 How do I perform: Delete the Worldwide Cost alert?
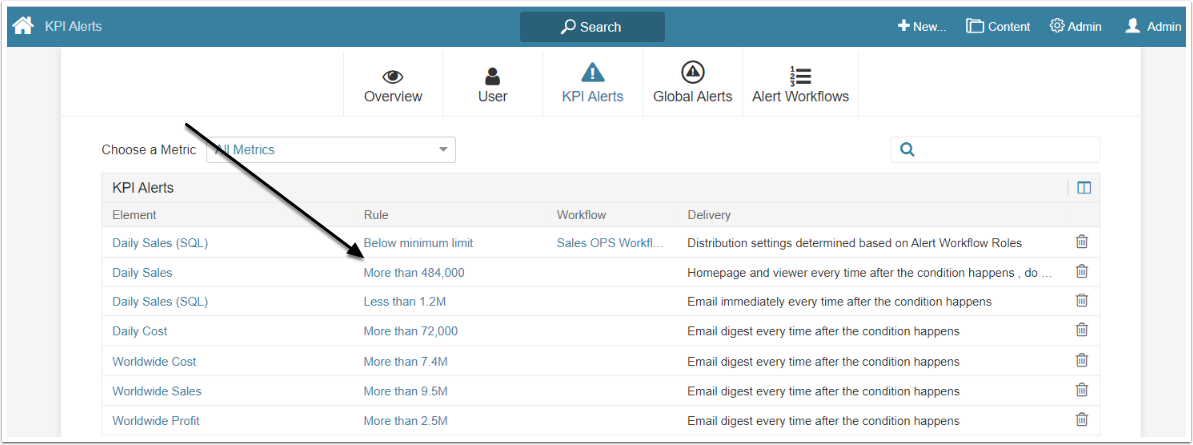tap(1081, 361)
